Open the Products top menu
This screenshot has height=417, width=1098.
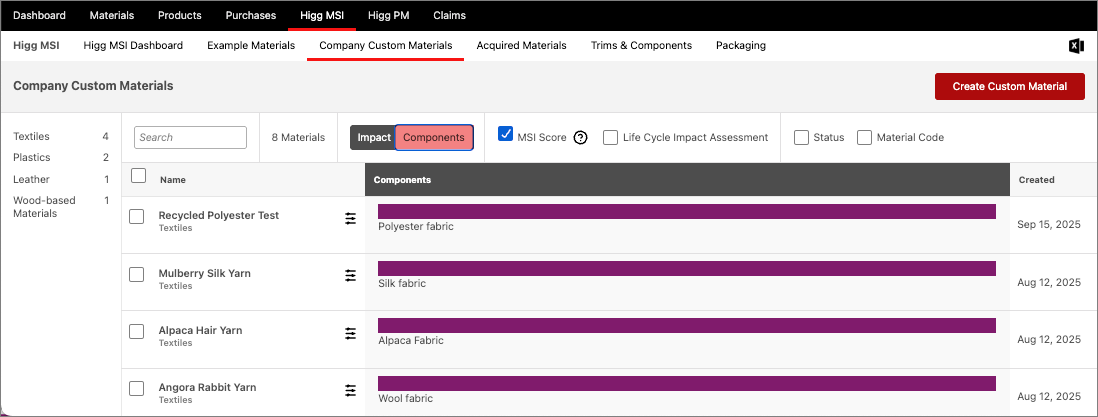tap(180, 15)
